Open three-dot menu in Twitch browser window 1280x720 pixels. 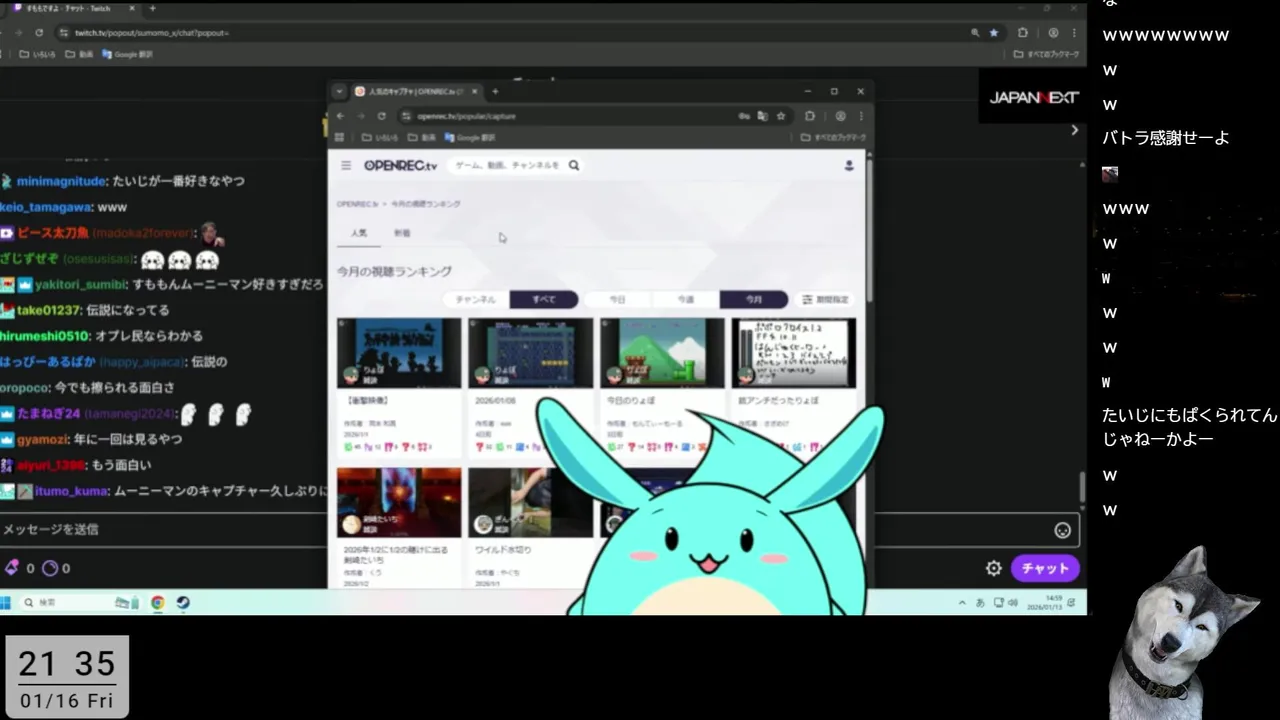[x=1074, y=33]
